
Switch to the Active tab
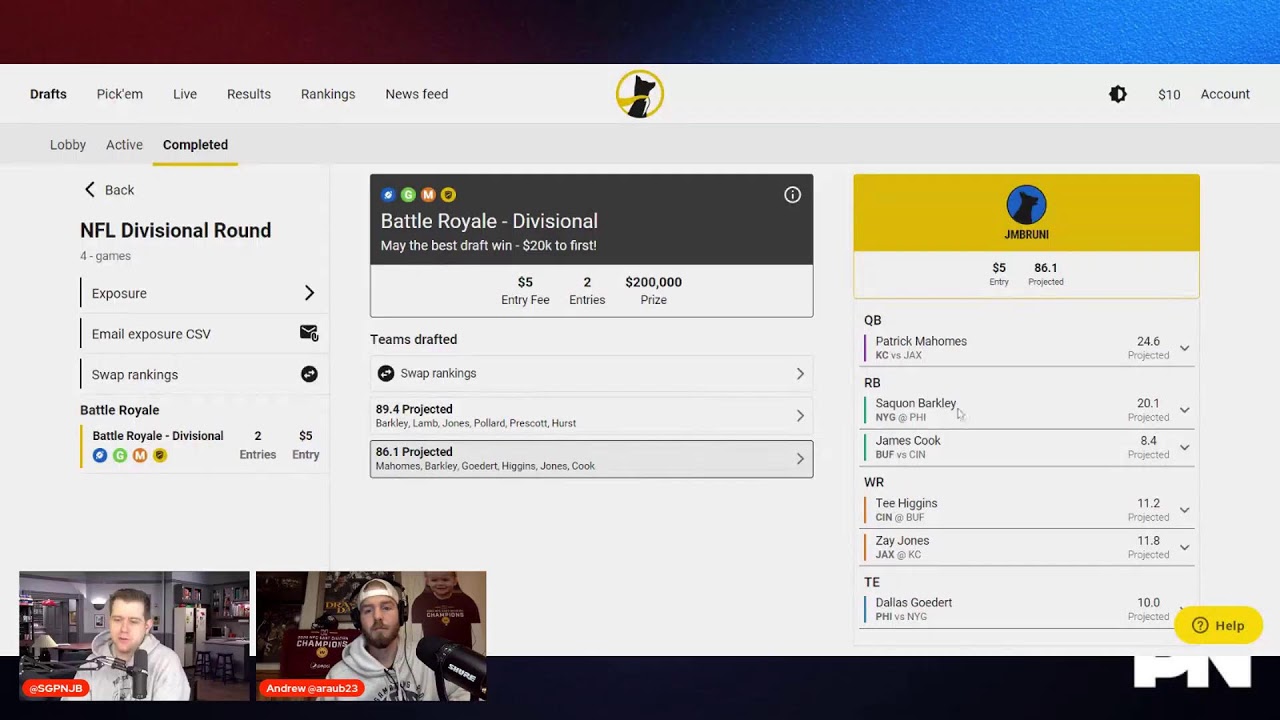[x=124, y=145]
